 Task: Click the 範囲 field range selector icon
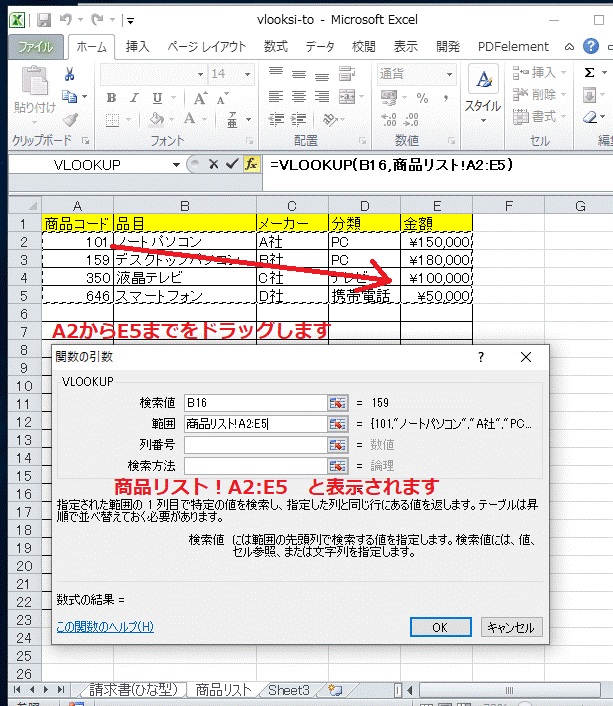click(338, 423)
